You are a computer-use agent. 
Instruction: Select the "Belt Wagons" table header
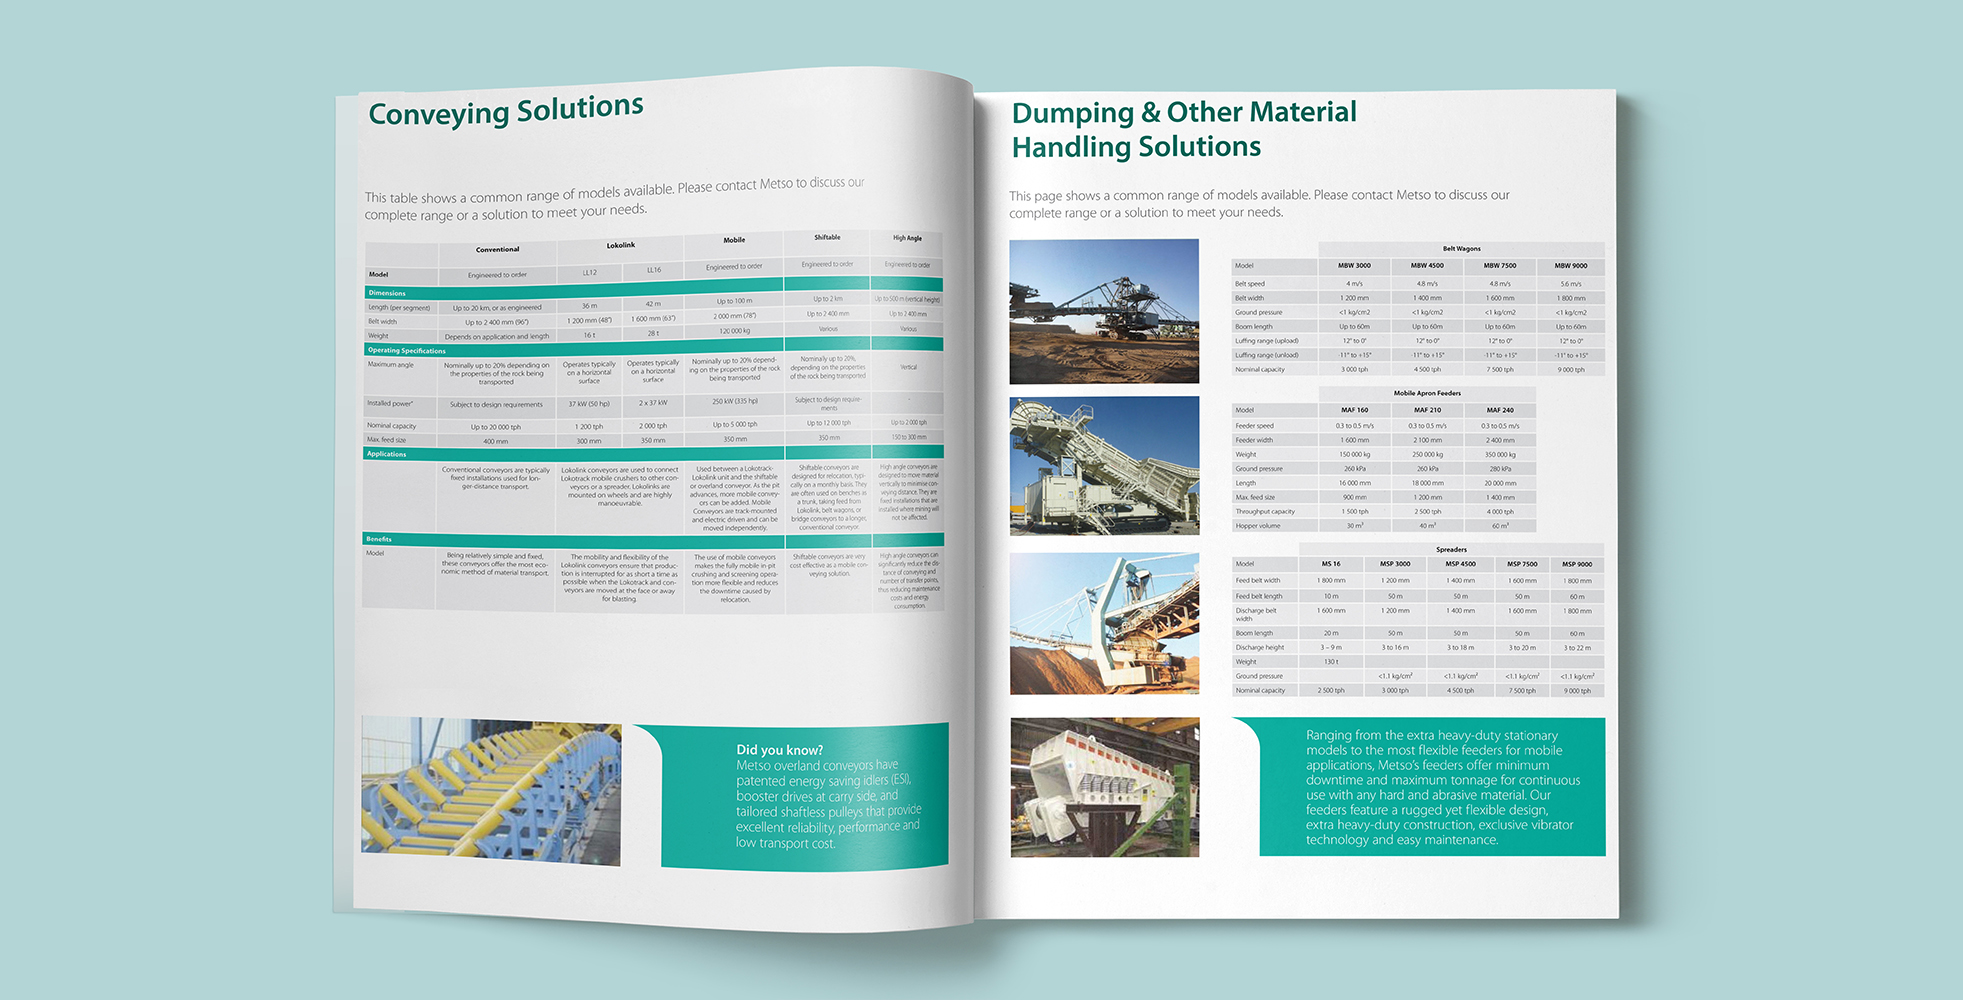[1461, 249]
